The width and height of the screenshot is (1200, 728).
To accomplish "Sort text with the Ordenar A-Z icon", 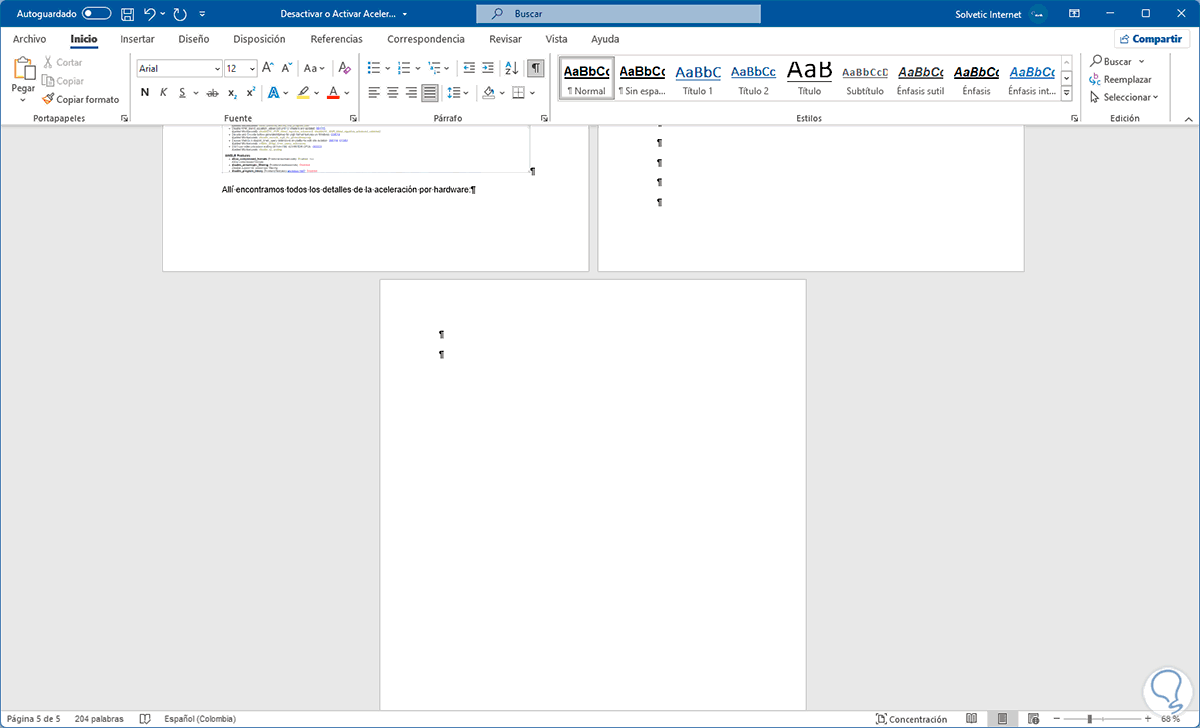I will (510, 67).
